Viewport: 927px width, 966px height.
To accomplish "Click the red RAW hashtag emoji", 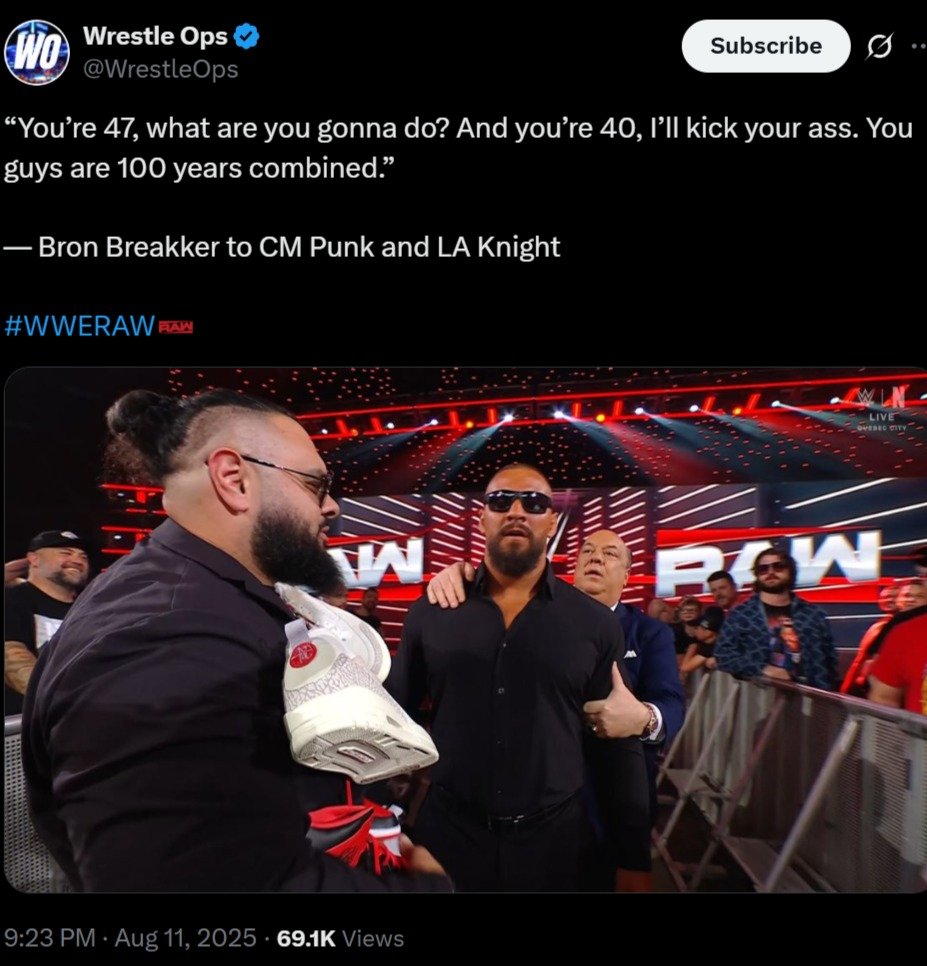I will [176, 327].
